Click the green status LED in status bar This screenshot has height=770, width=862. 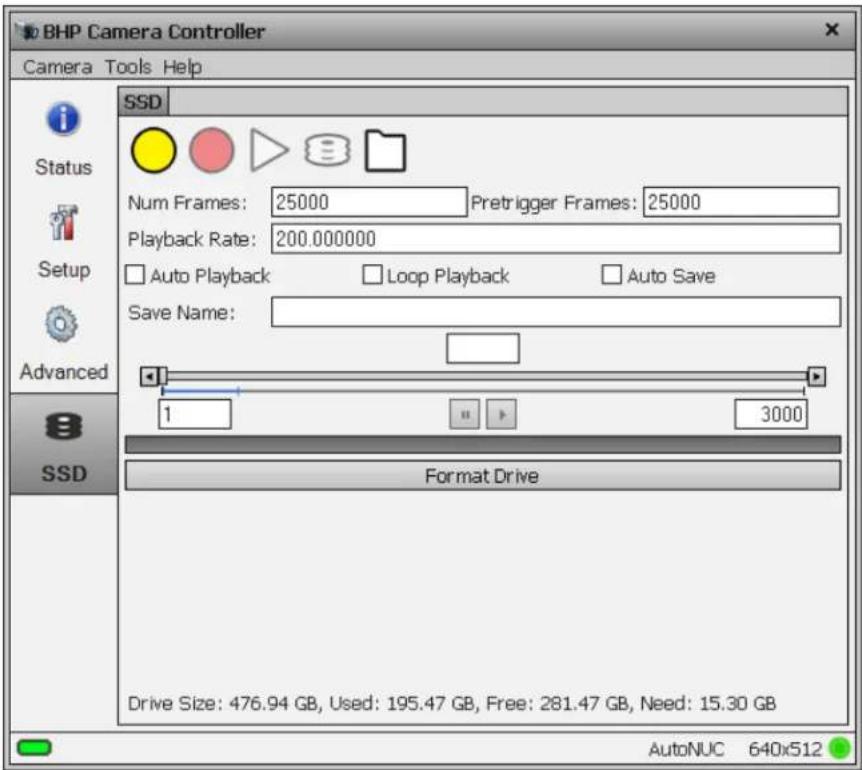(839, 748)
